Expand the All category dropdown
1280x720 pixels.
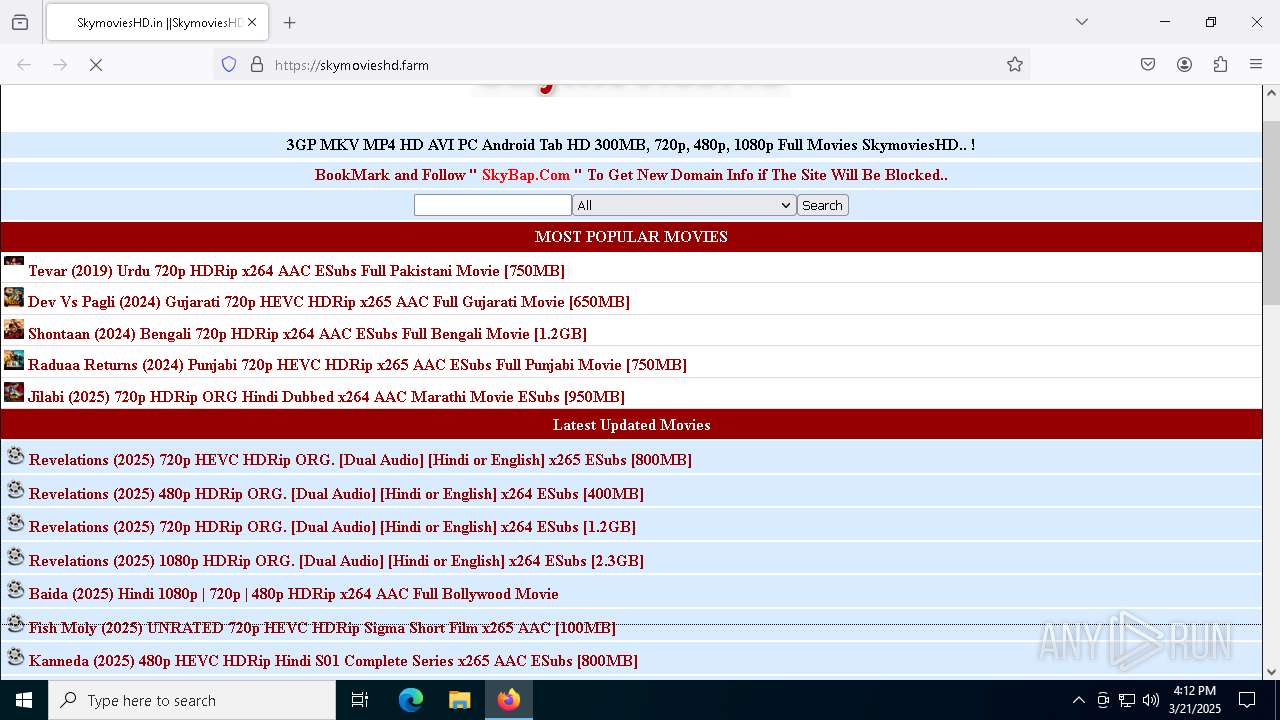tap(684, 205)
